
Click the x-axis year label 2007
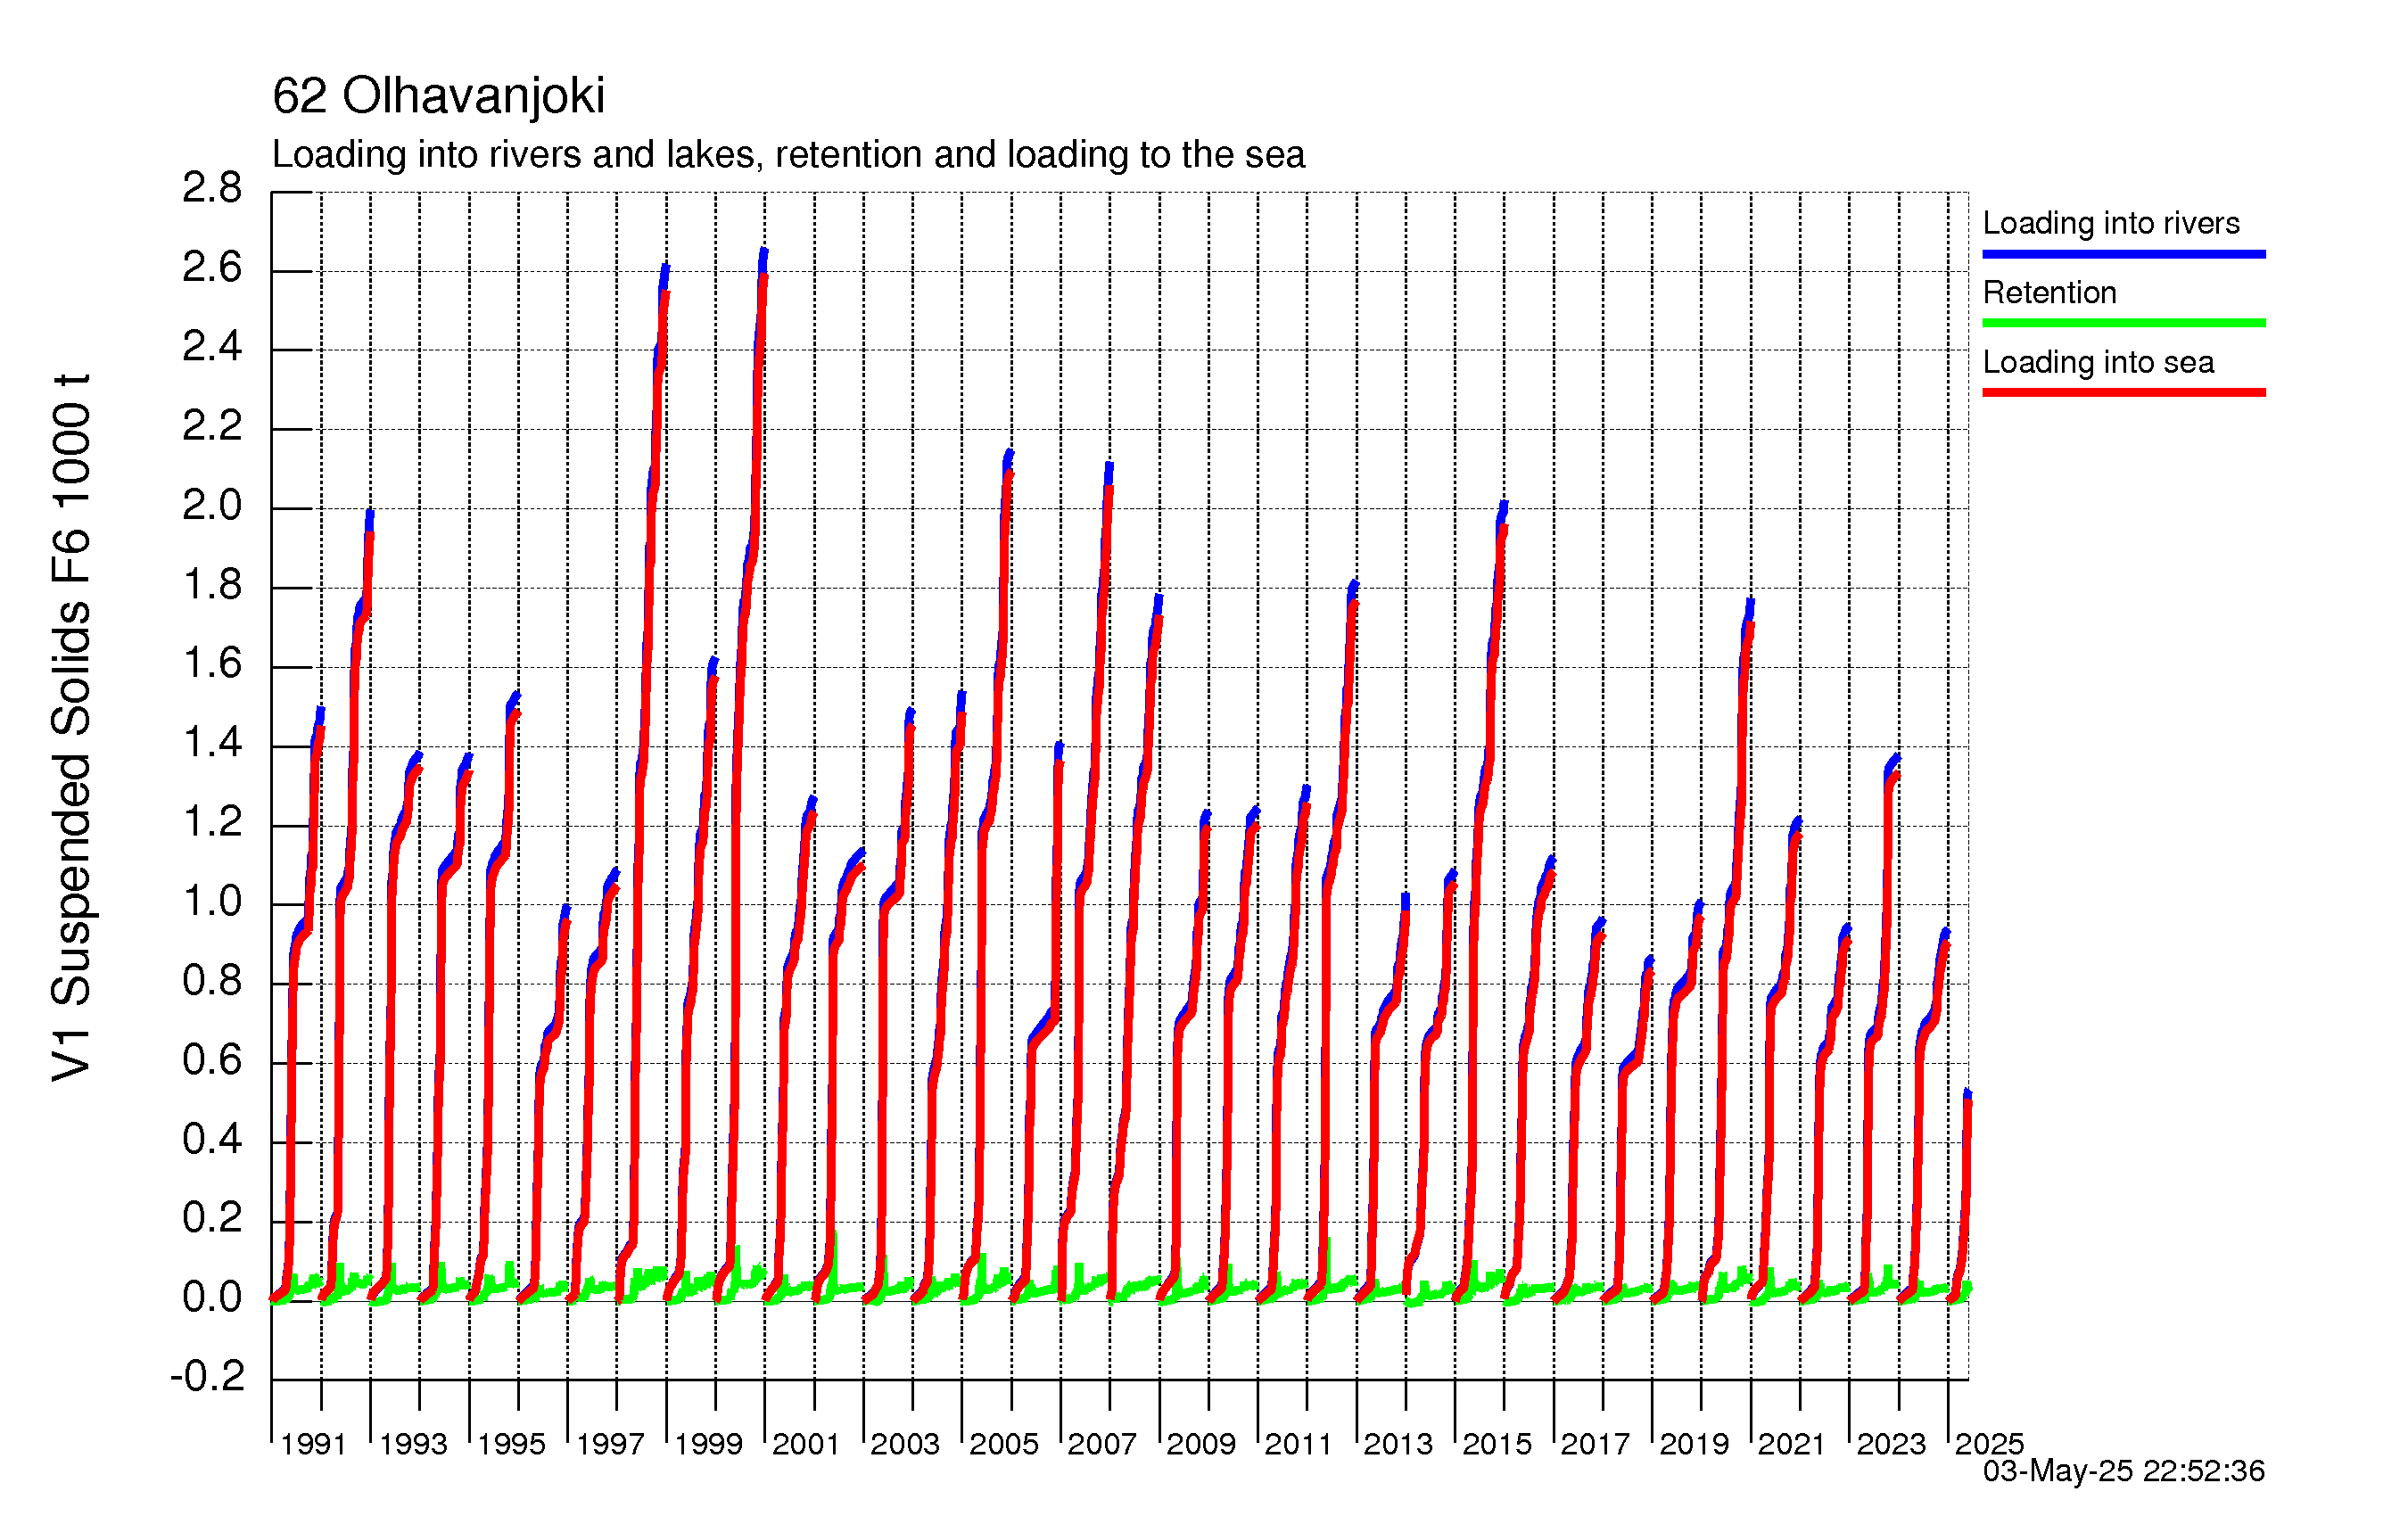pyautogui.click(x=1102, y=1444)
